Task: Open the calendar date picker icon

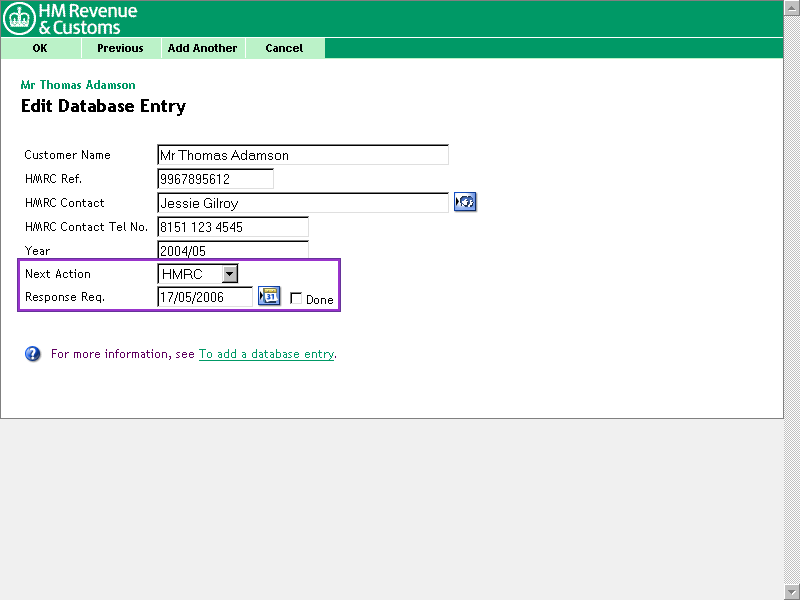Action: click(269, 296)
